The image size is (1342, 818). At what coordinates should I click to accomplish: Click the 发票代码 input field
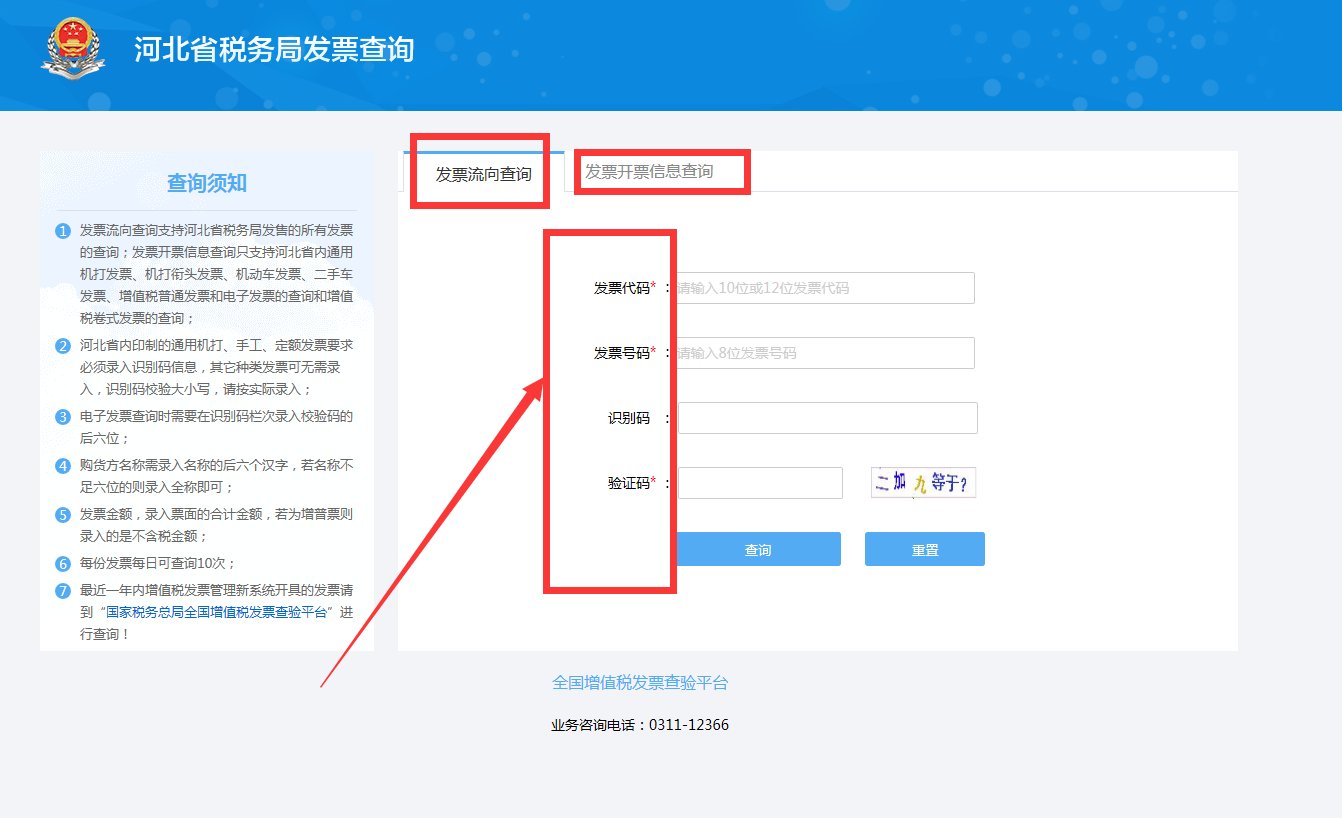[825, 287]
